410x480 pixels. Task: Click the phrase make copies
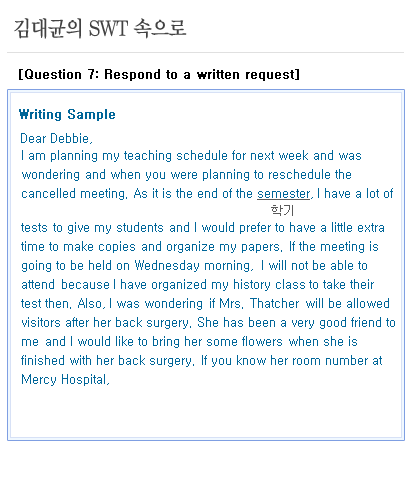pyautogui.click(x=99, y=247)
